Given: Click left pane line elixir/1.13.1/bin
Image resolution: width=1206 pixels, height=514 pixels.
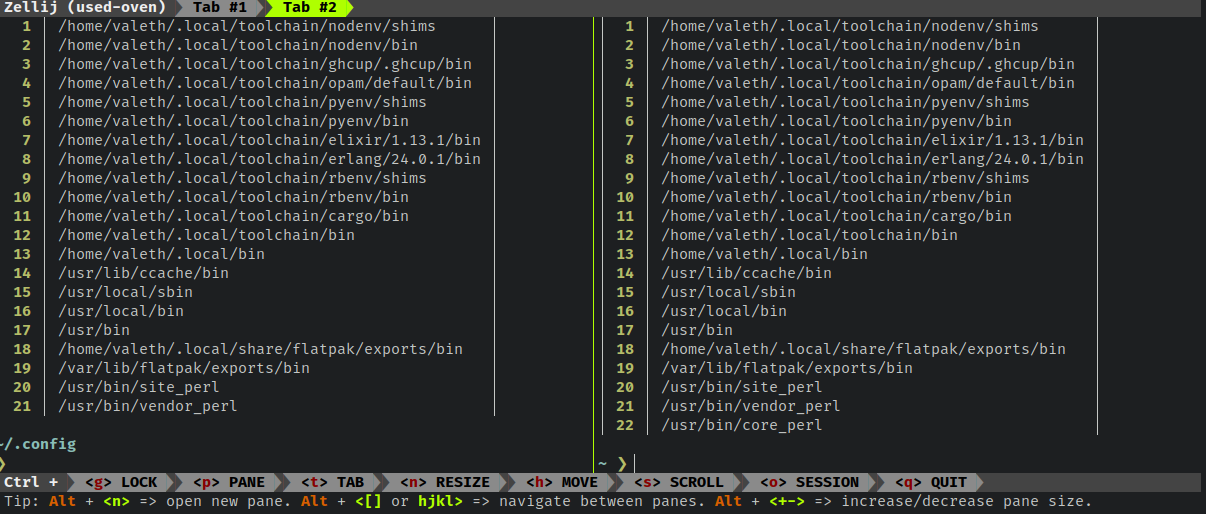Looking at the screenshot, I should tap(270, 140).
